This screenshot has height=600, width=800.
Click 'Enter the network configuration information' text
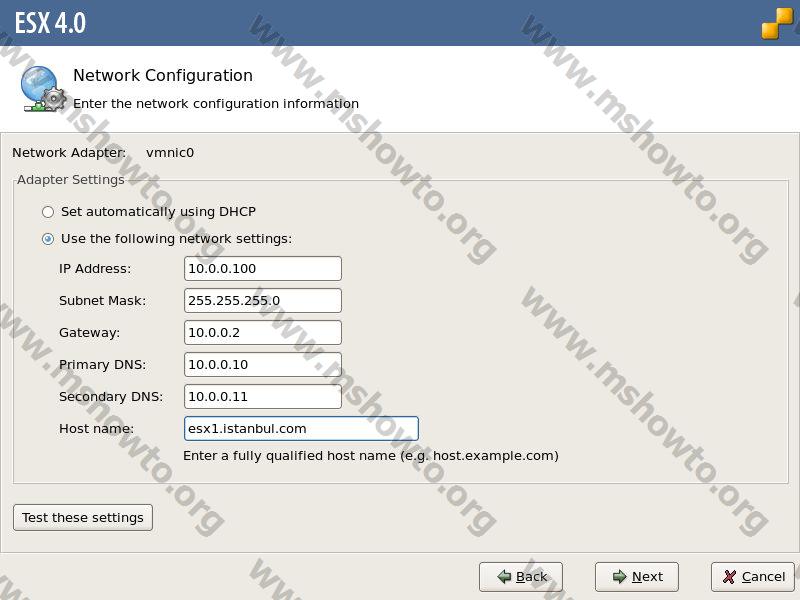(216, 104)
